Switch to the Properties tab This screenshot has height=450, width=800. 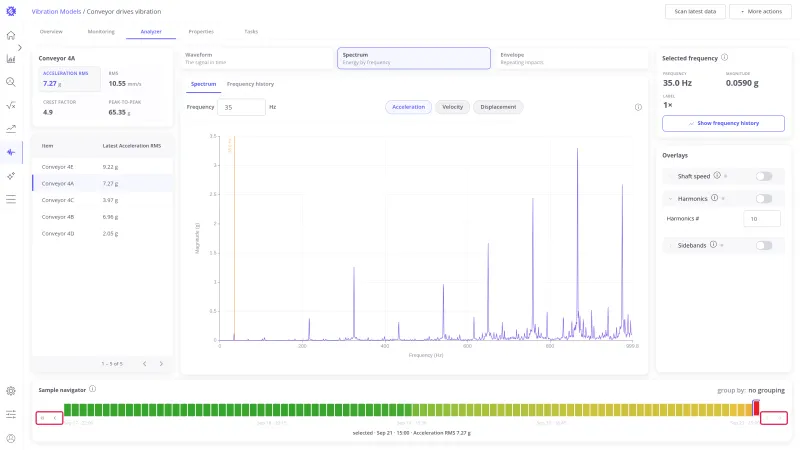[201, 32]
